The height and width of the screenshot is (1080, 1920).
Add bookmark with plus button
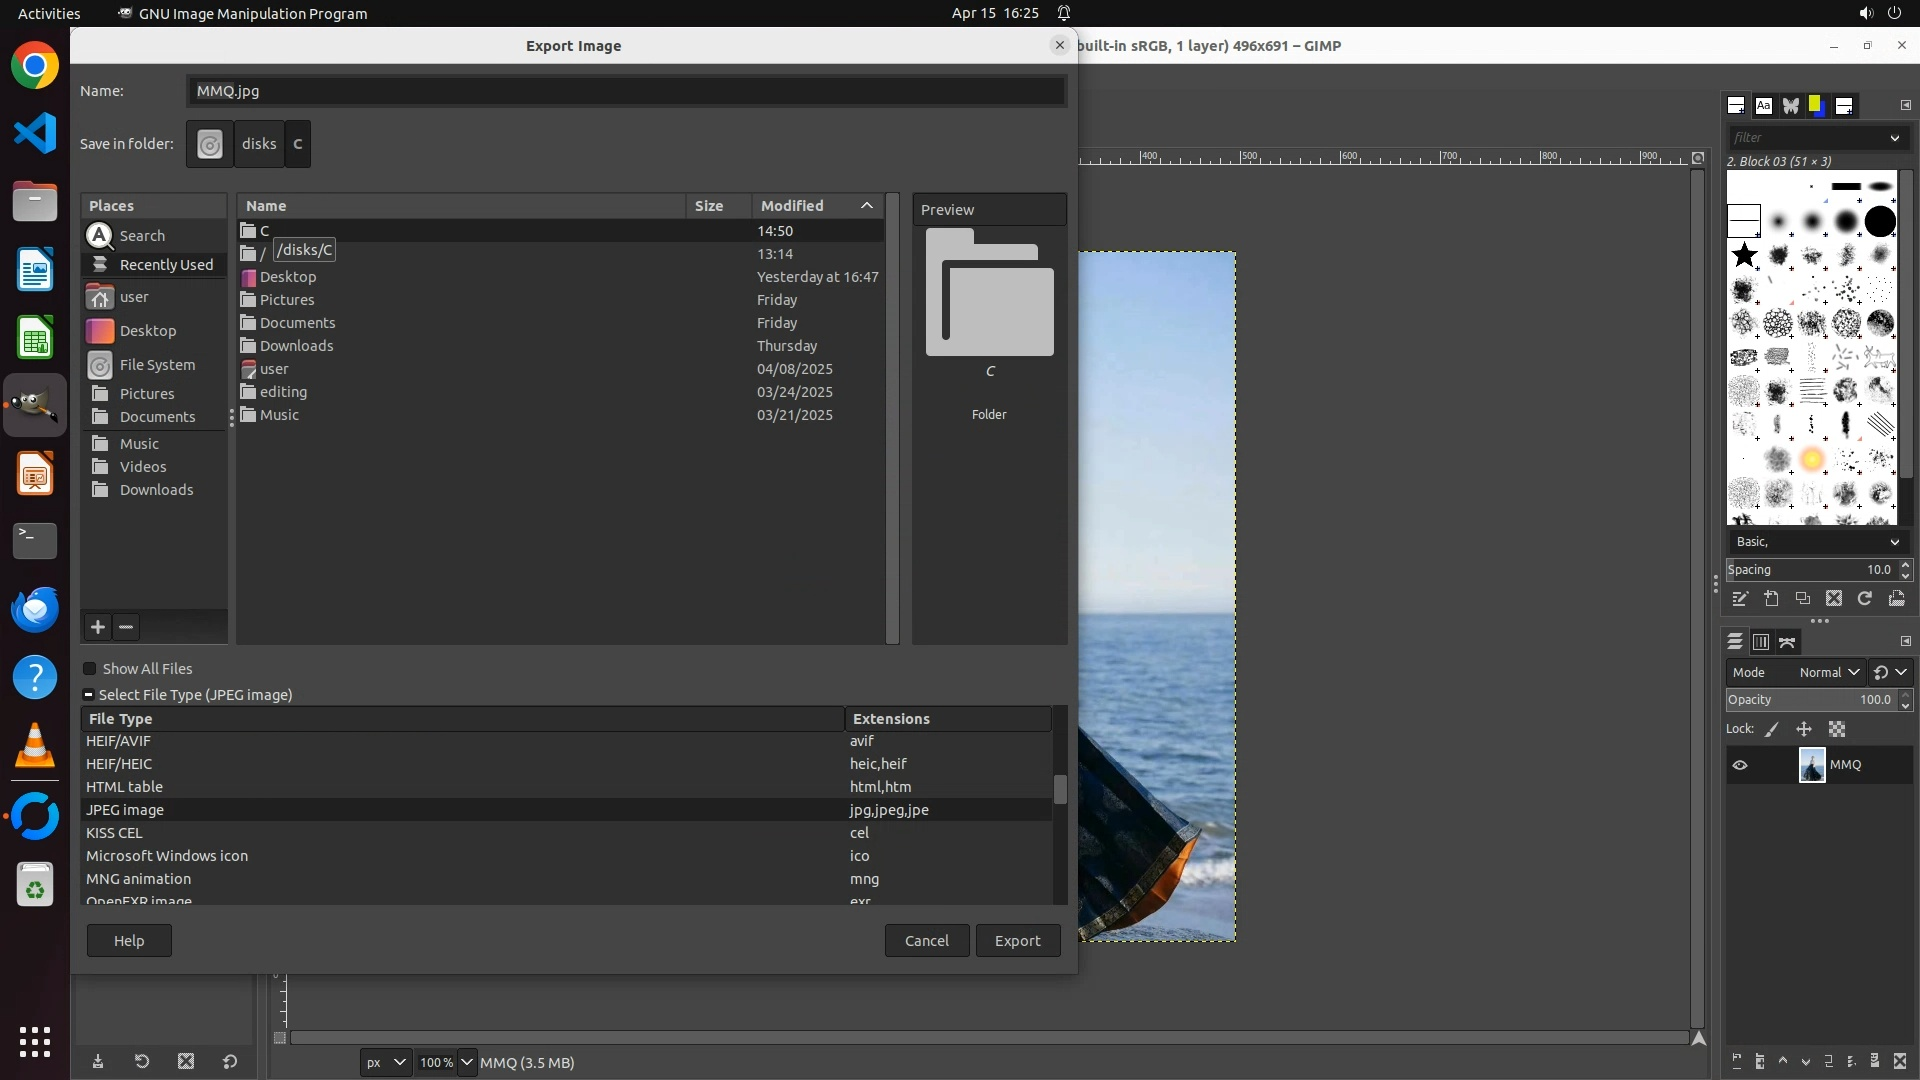click(x=97, y=627)
